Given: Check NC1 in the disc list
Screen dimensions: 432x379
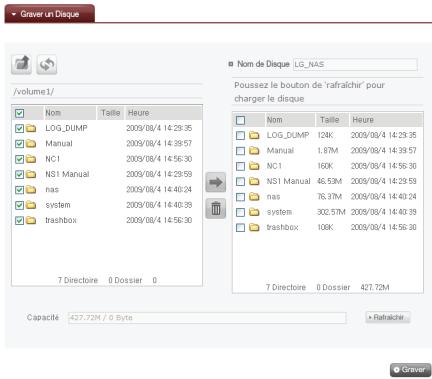Looking at the screenshot, I should point(240,166).
